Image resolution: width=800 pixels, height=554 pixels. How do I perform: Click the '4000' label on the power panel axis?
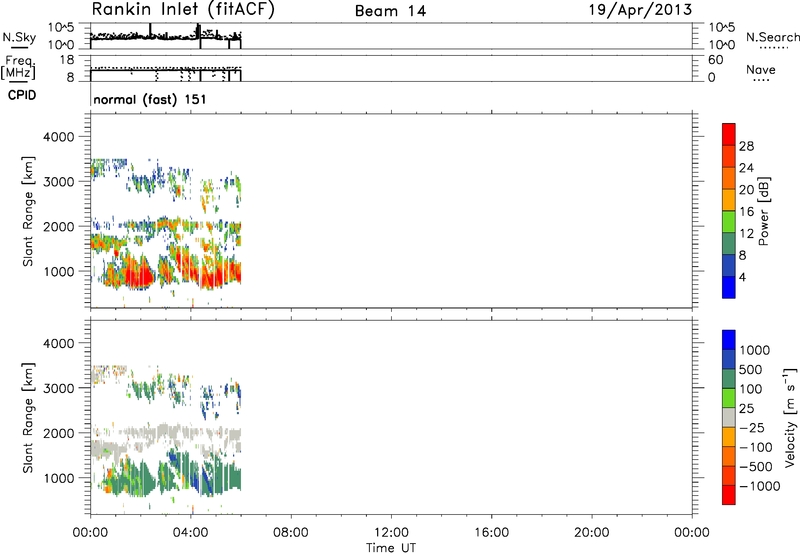point(58,137)
